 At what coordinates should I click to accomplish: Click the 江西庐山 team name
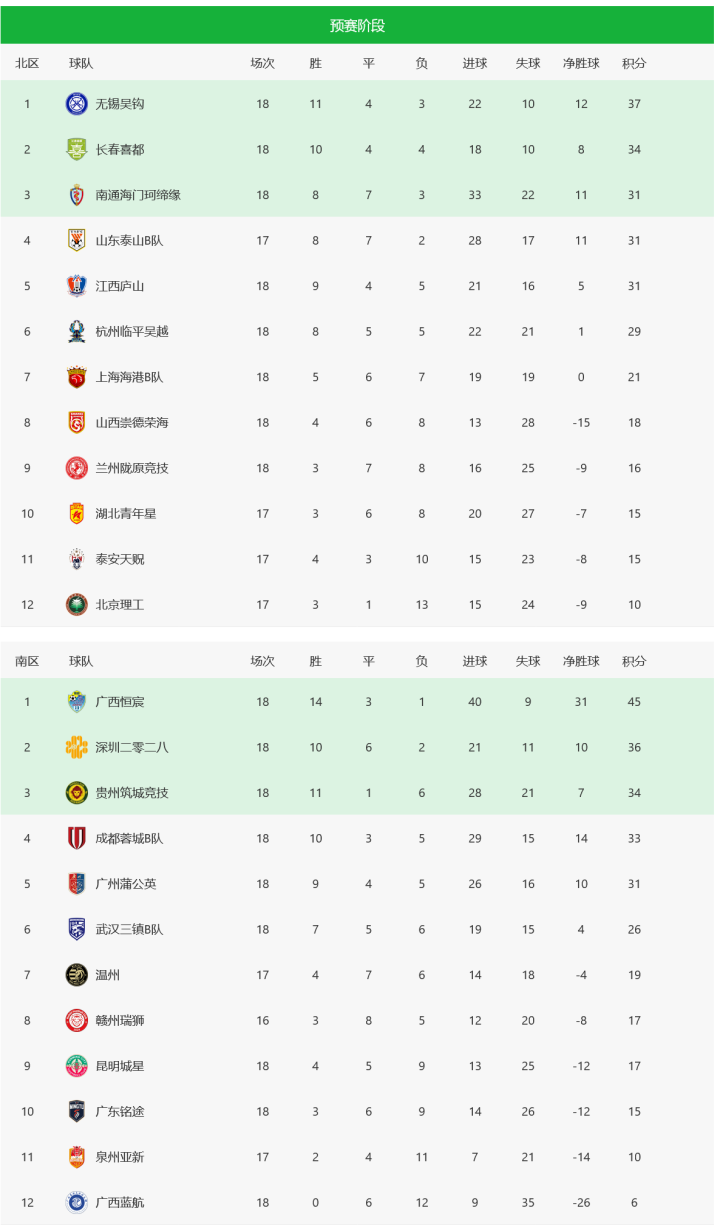pyautogui.click(x=120, y=286)
